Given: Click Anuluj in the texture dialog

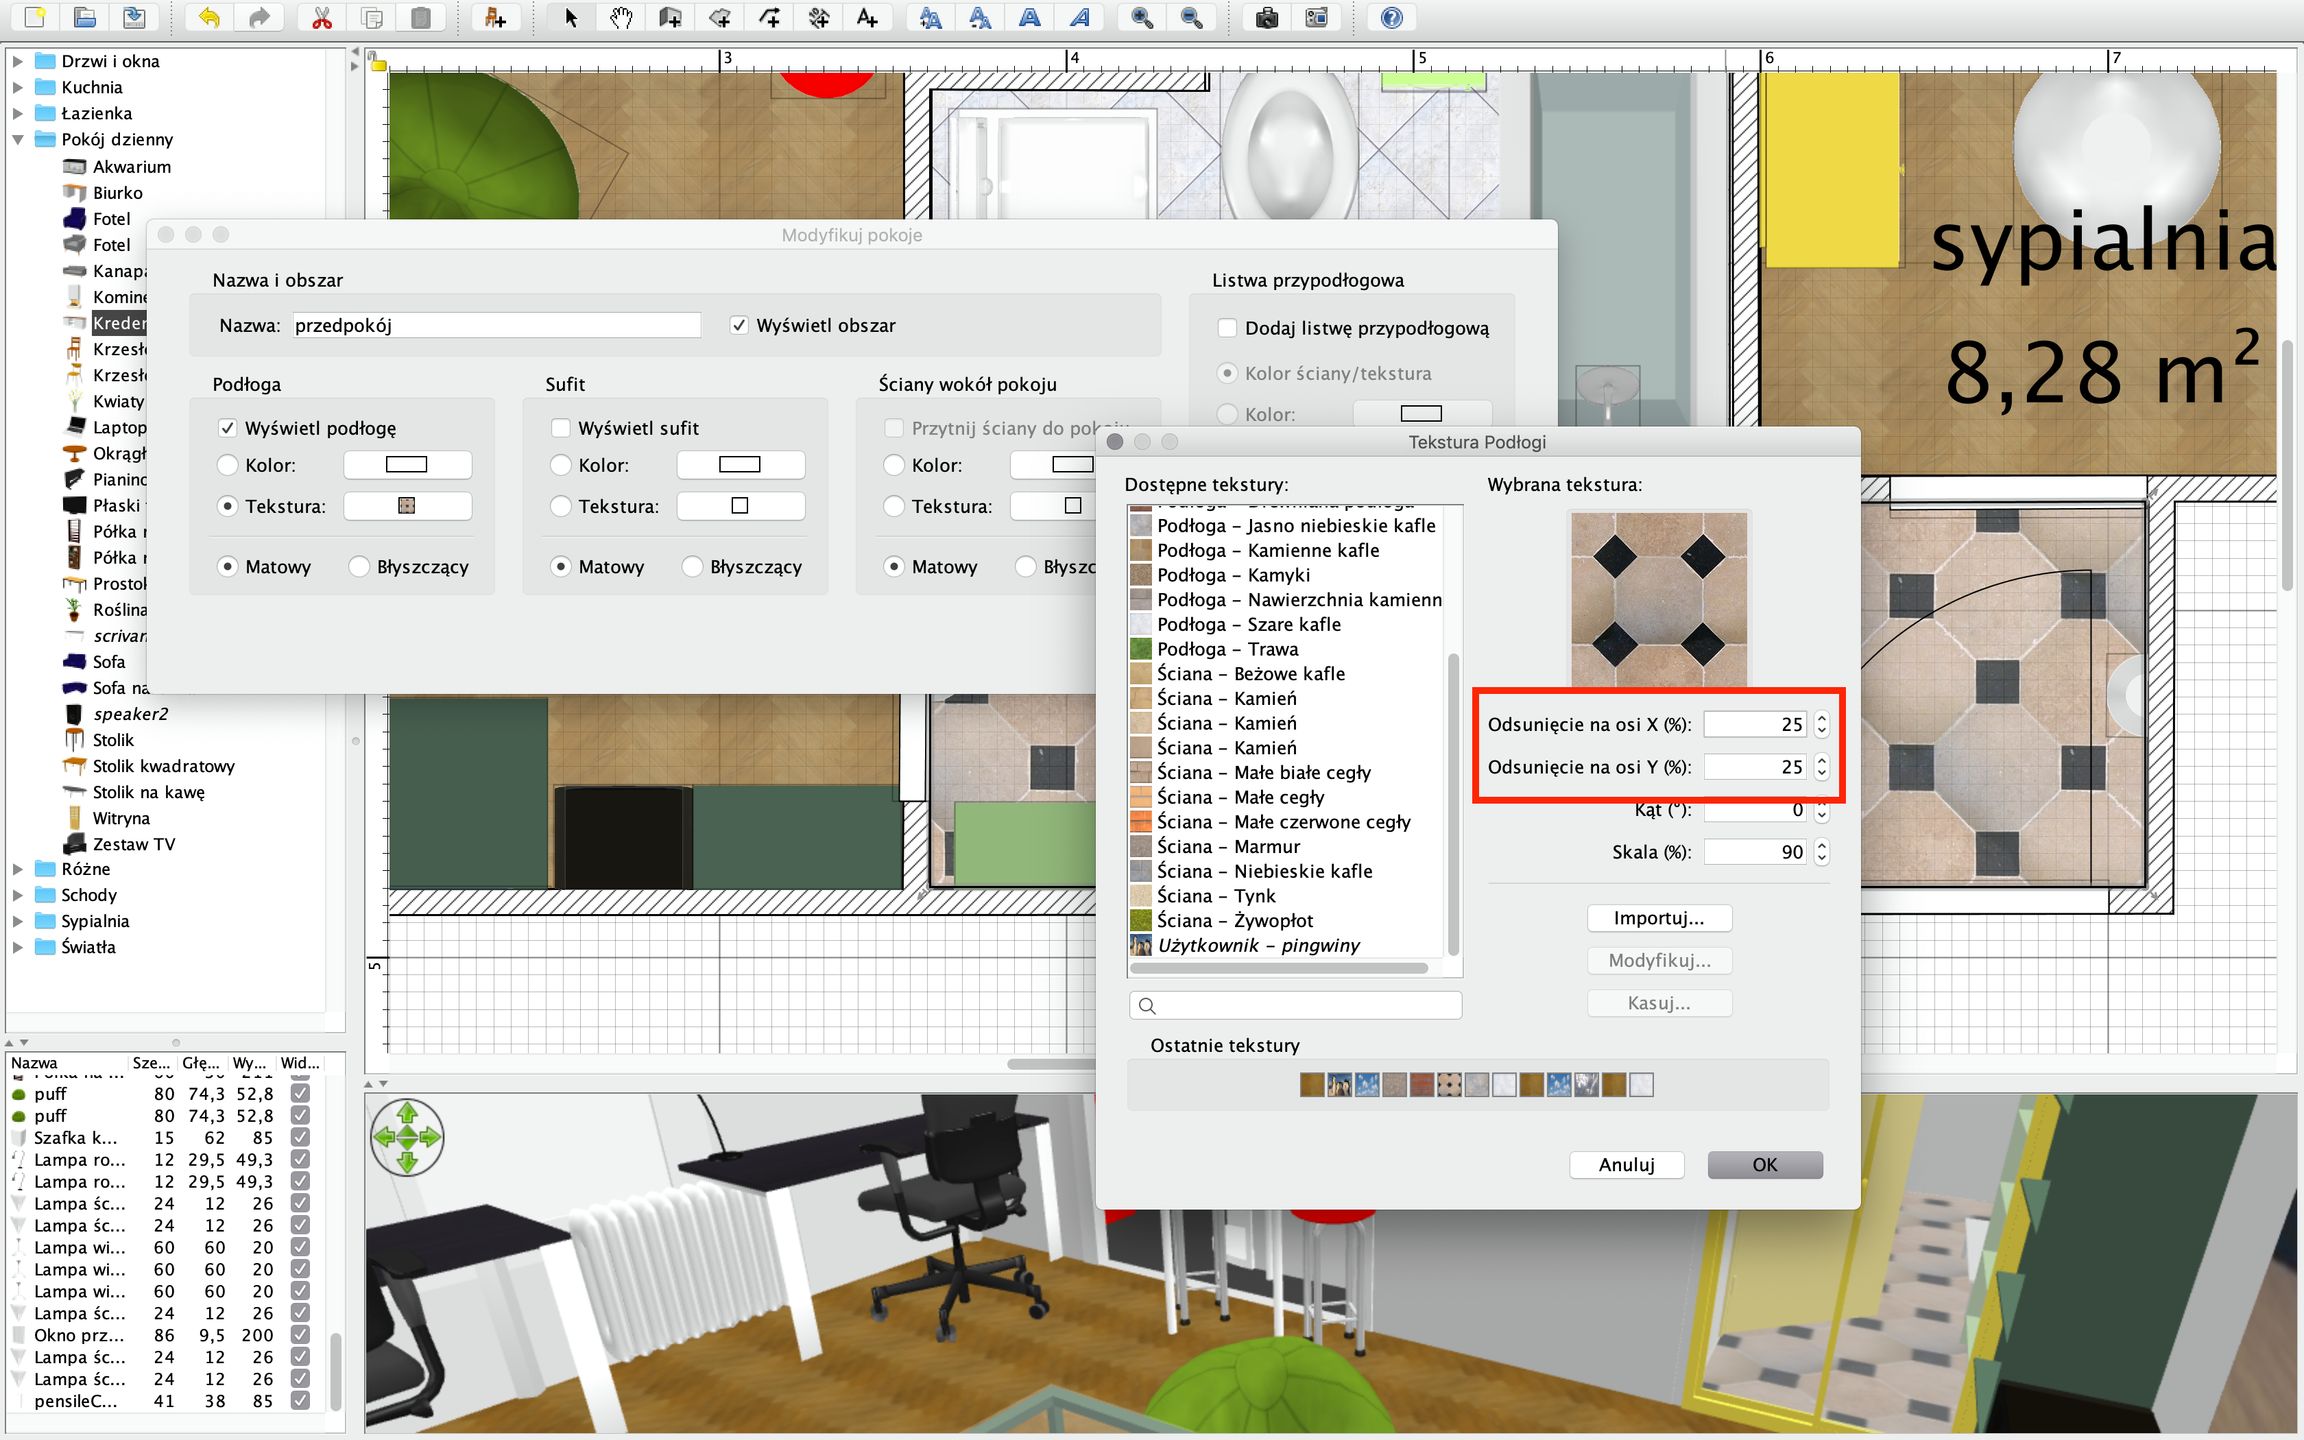Looking at the screenshot, I should (1626, 1165).
